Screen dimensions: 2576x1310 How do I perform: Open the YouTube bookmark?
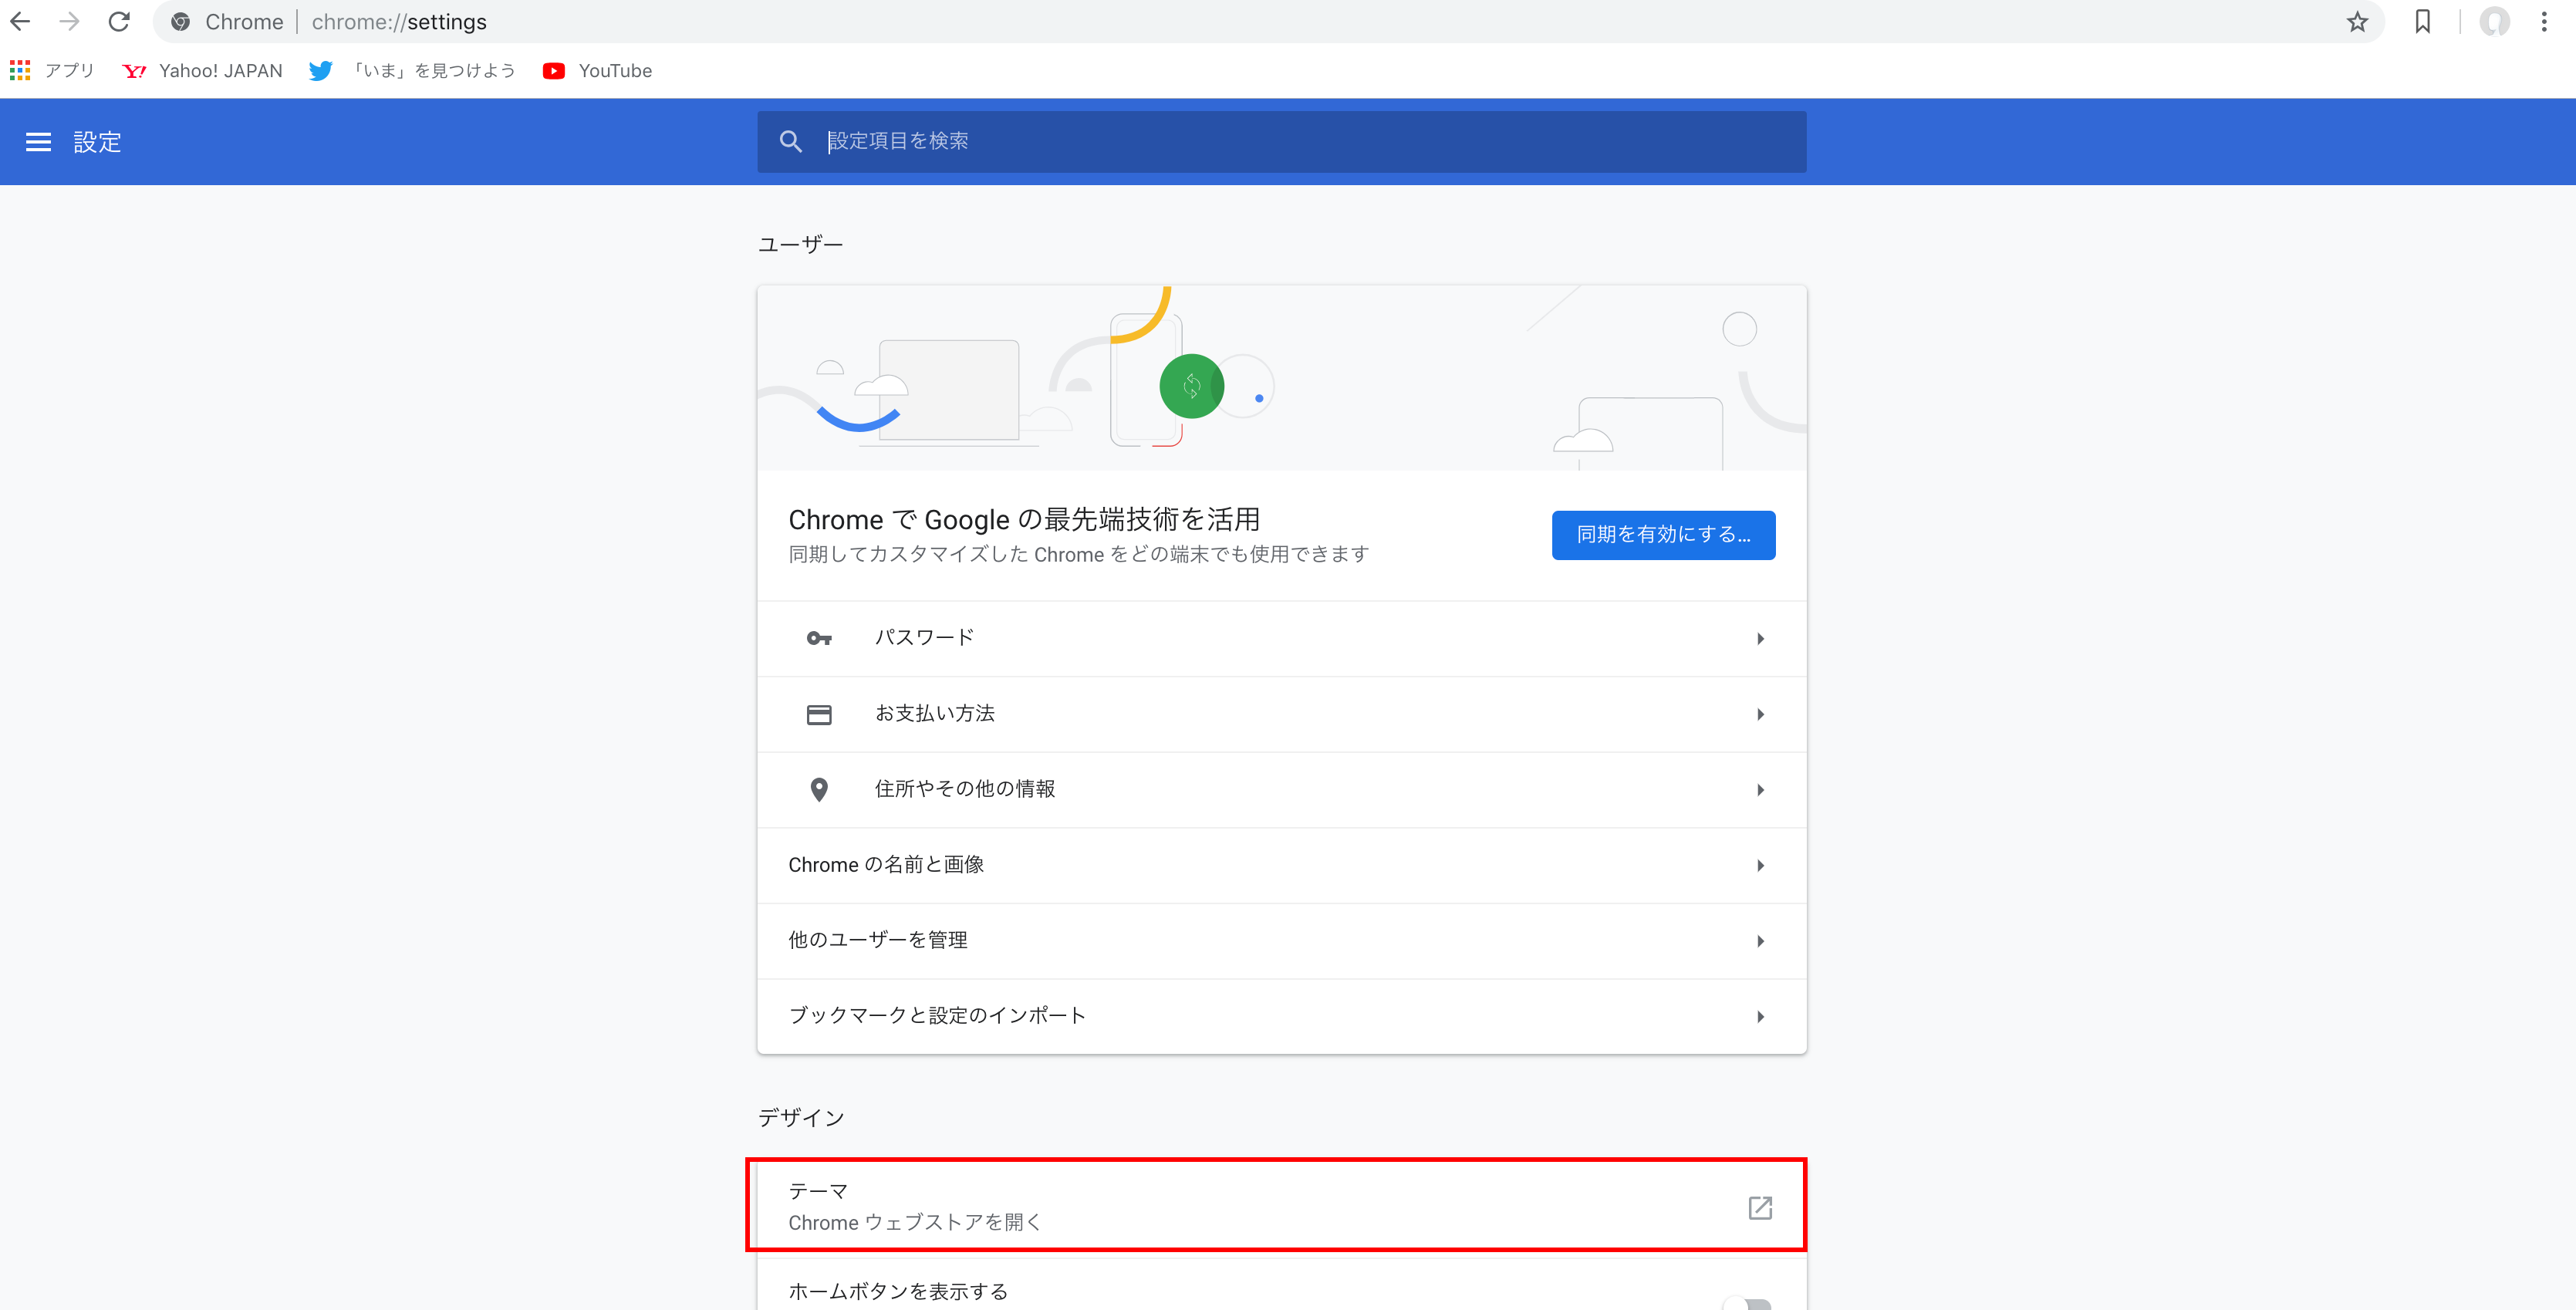597,70
